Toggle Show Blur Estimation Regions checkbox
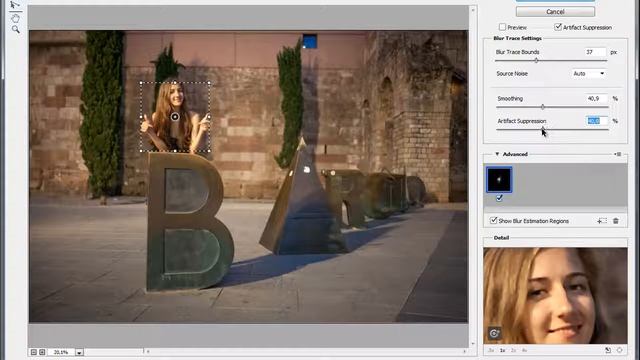This screenshot has height=360, width=640. (493, 220)
